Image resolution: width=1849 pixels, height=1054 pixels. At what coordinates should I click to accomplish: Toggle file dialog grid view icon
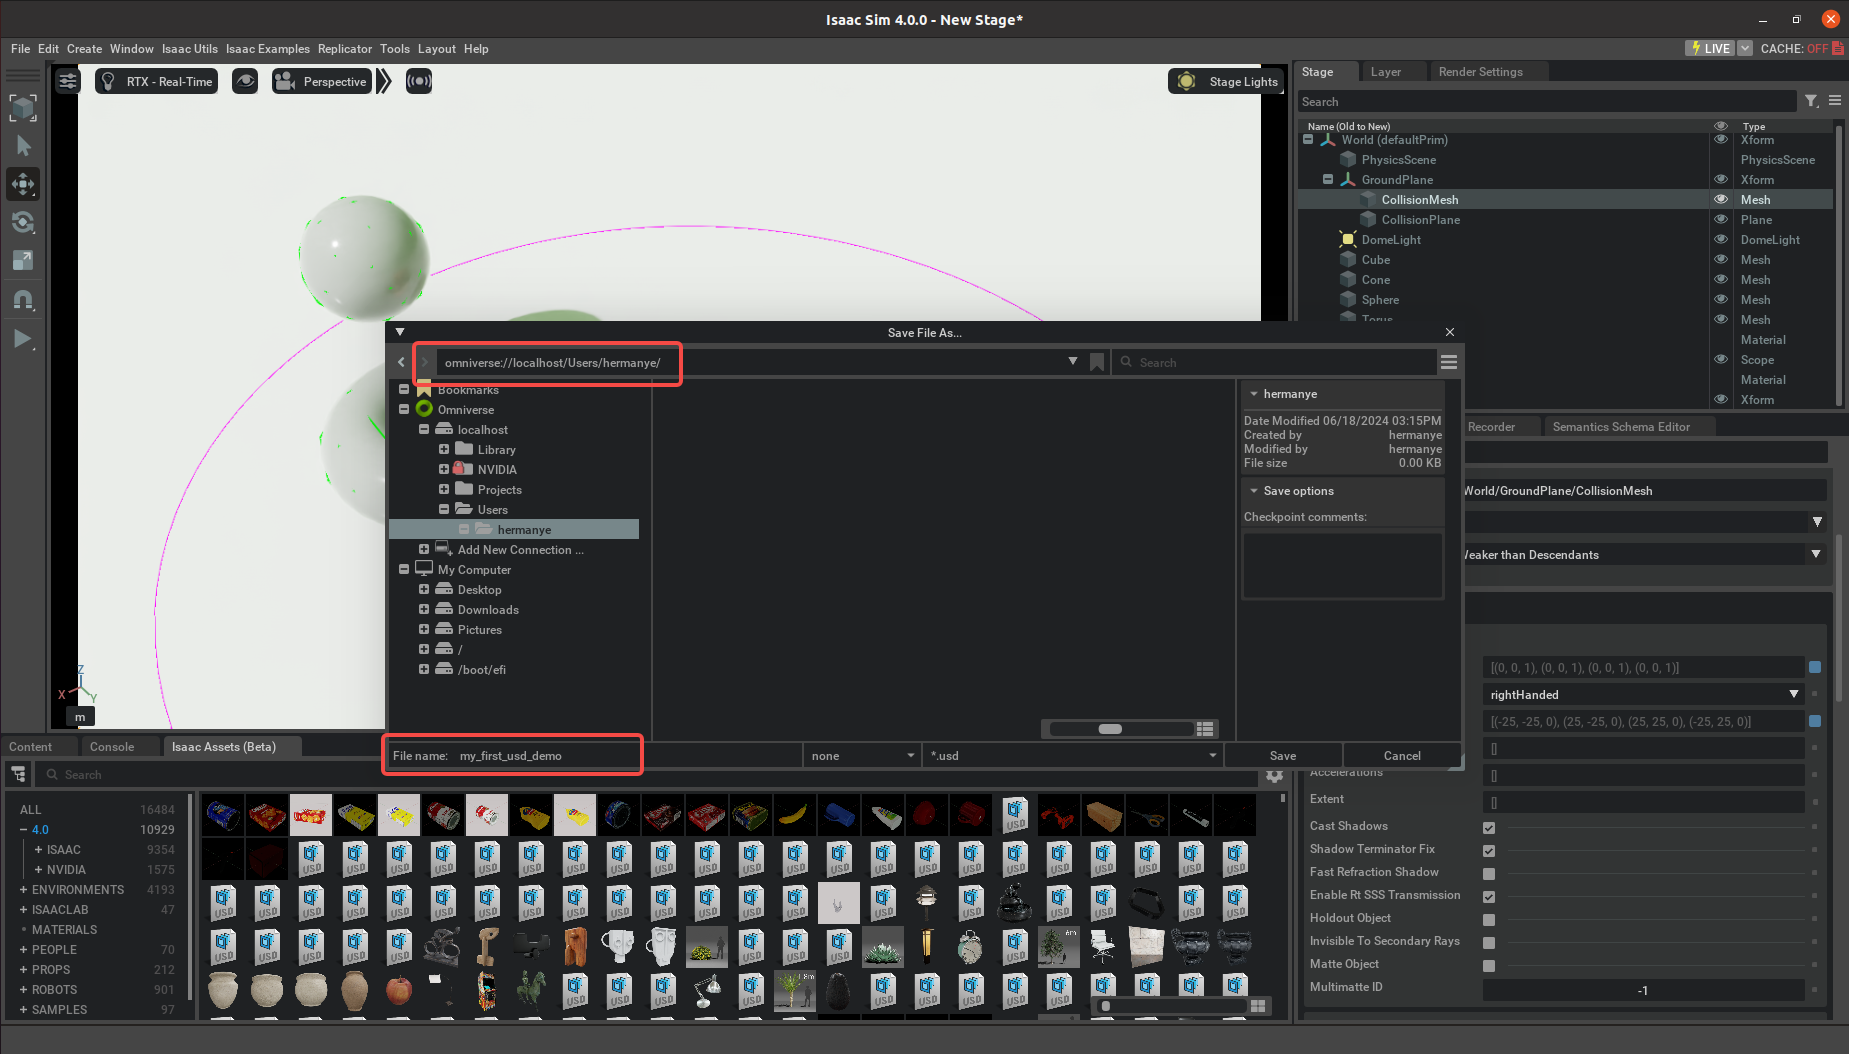(x=1205, y=729)
